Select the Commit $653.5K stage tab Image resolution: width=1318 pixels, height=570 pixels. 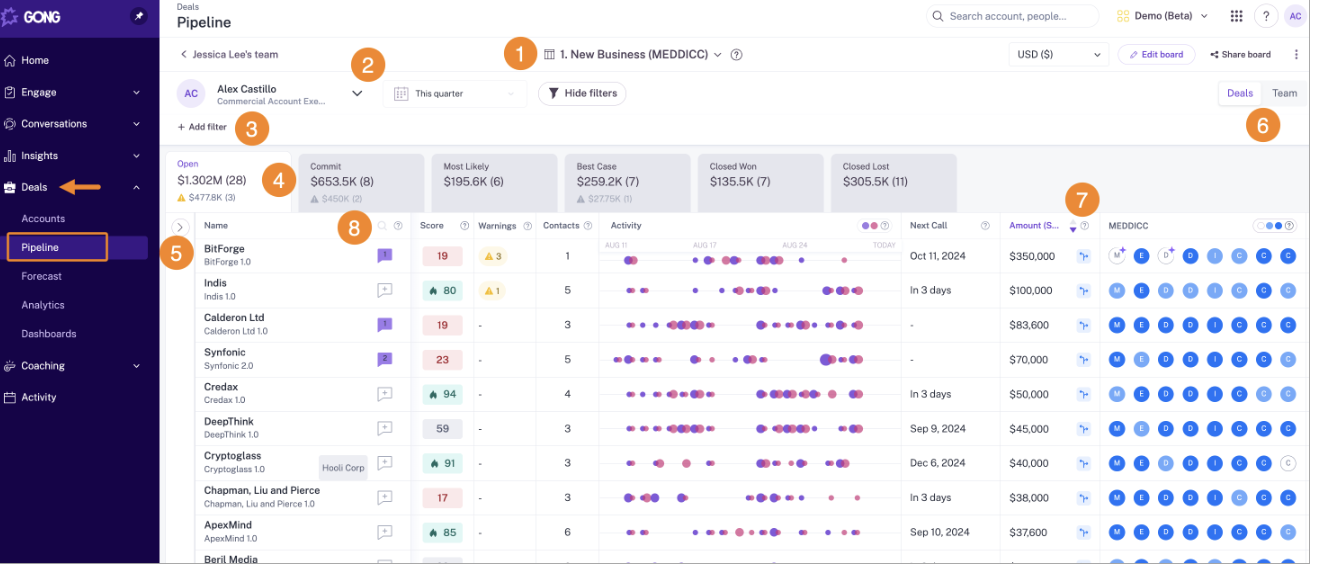[361, 182]
